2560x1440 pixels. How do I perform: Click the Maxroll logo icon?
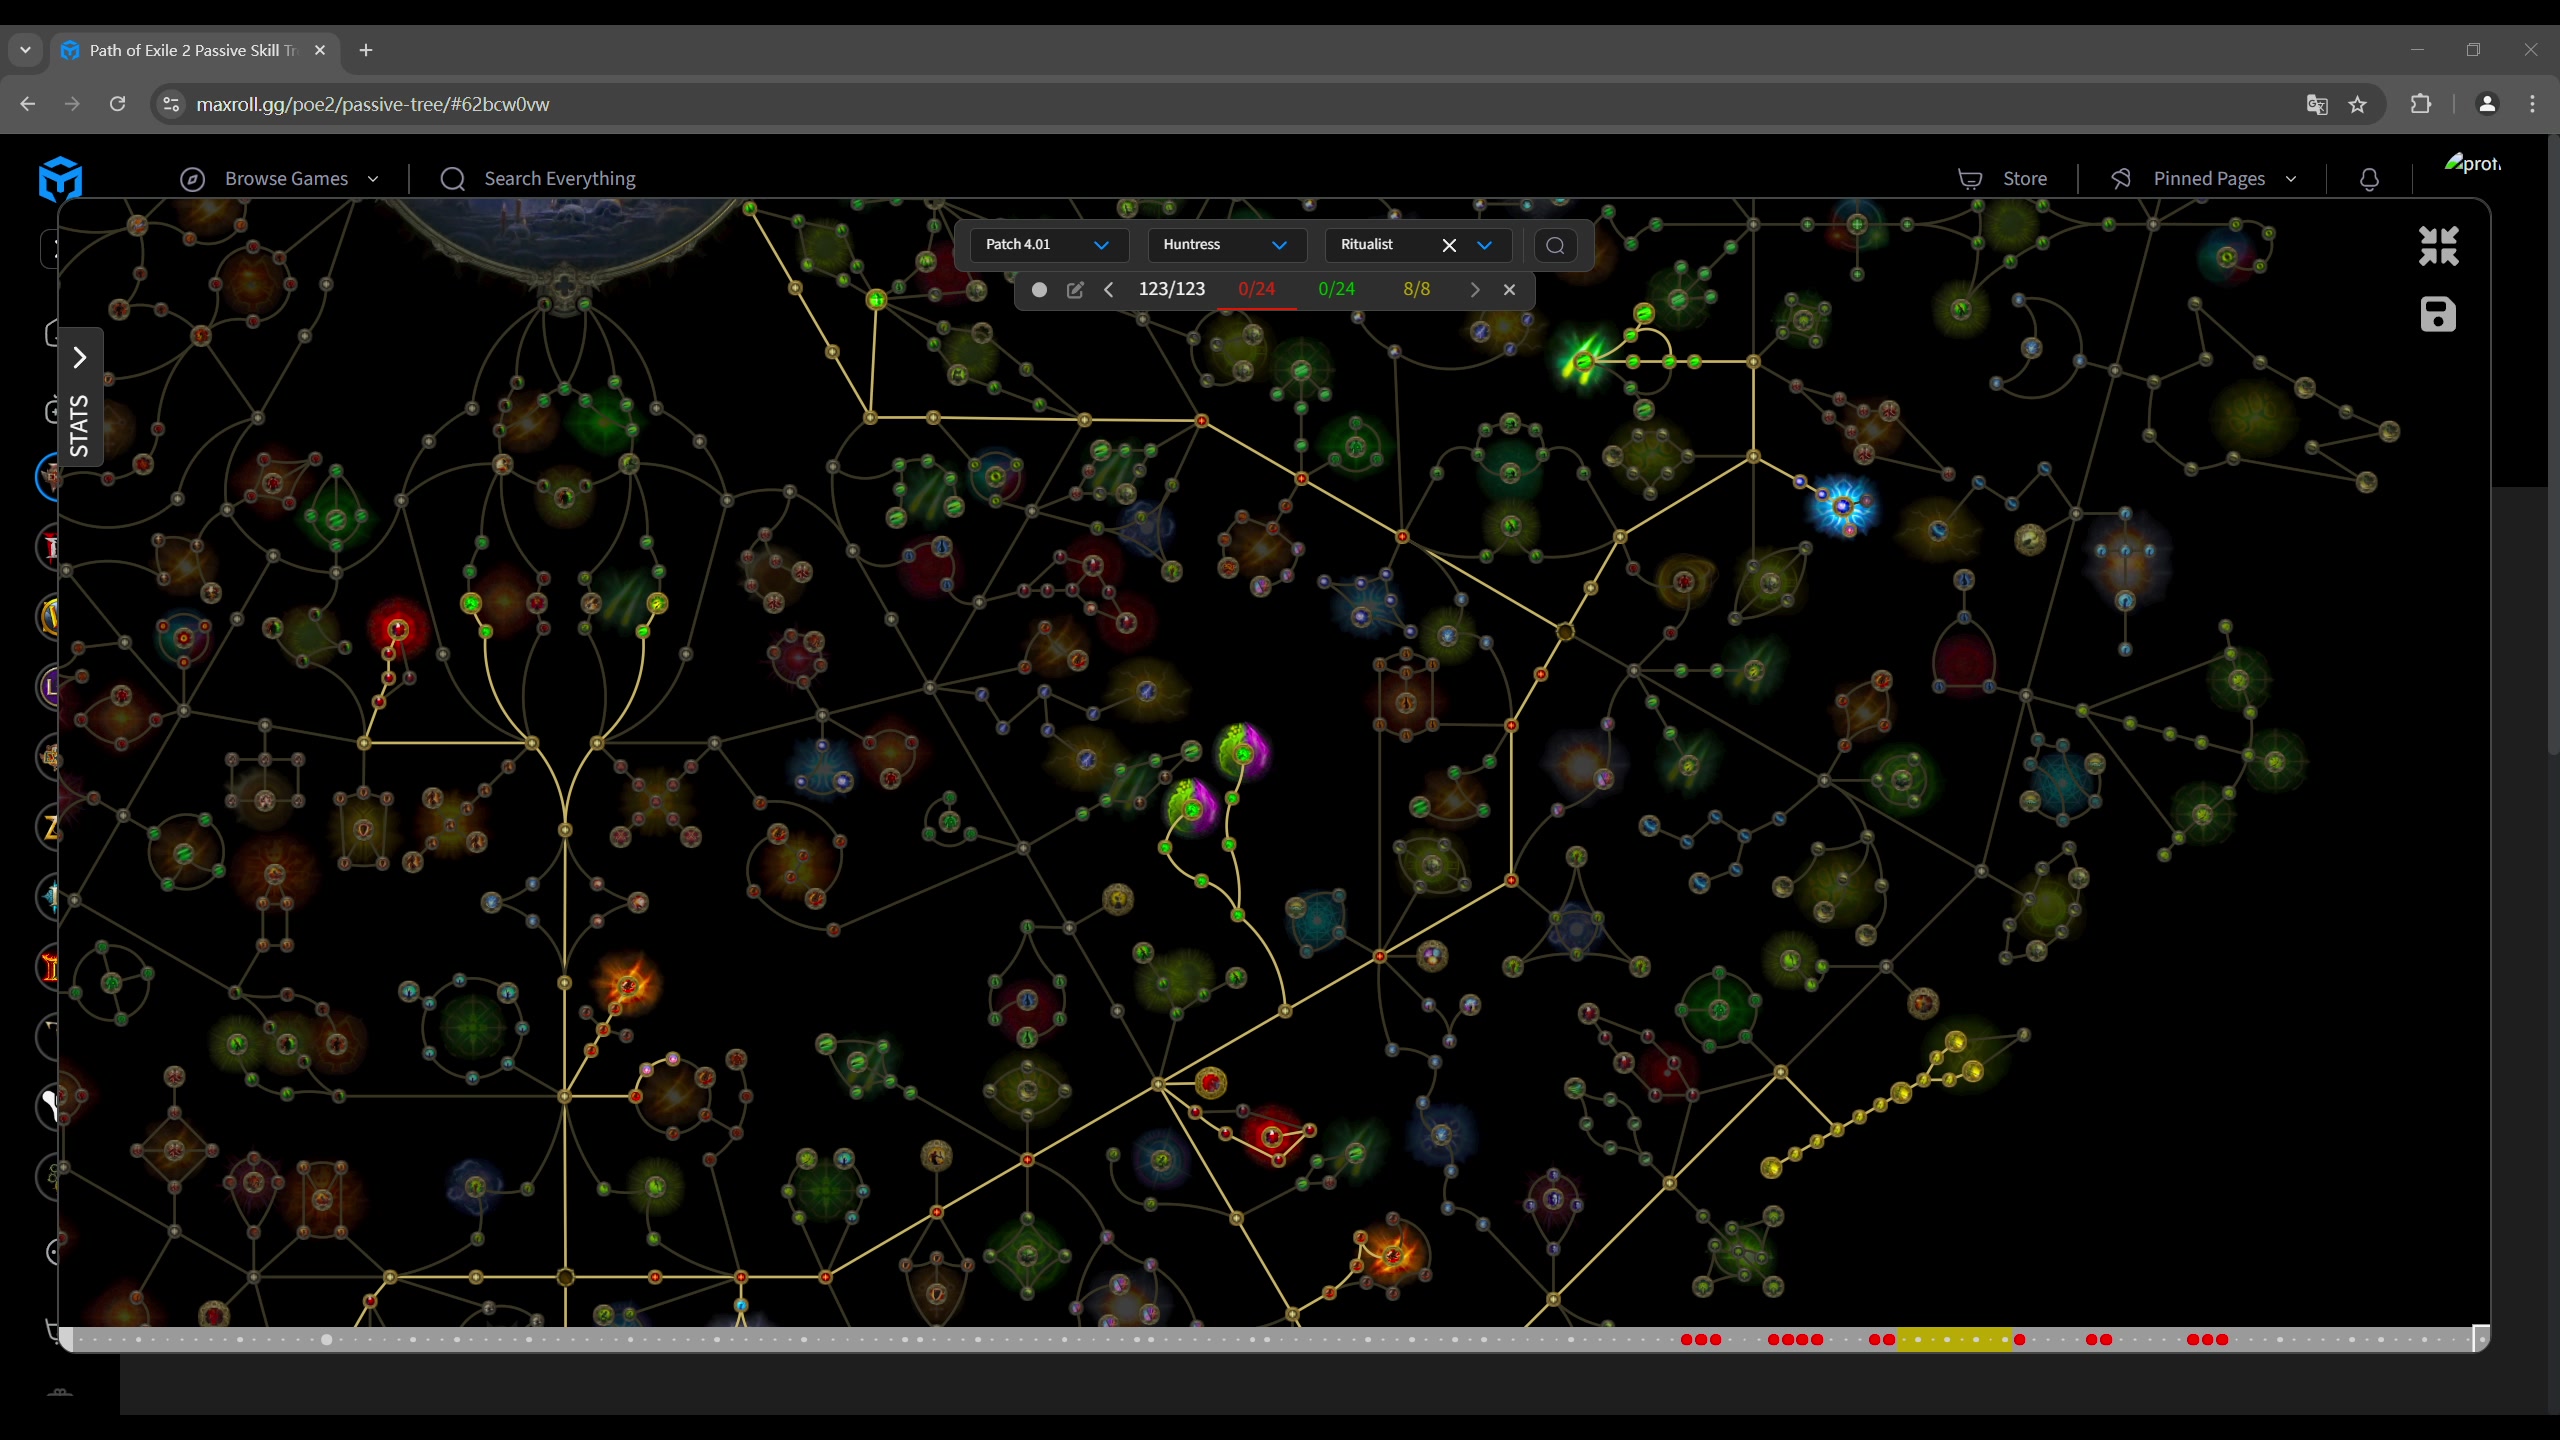click(60, 179)
